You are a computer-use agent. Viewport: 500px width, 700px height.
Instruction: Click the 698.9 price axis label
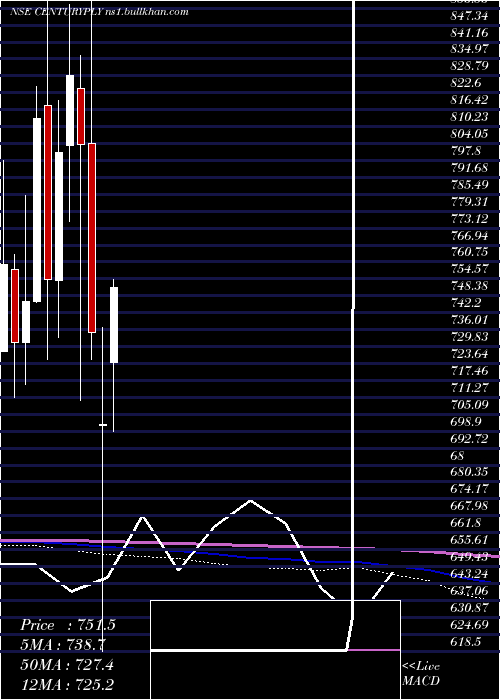(466, 421)
